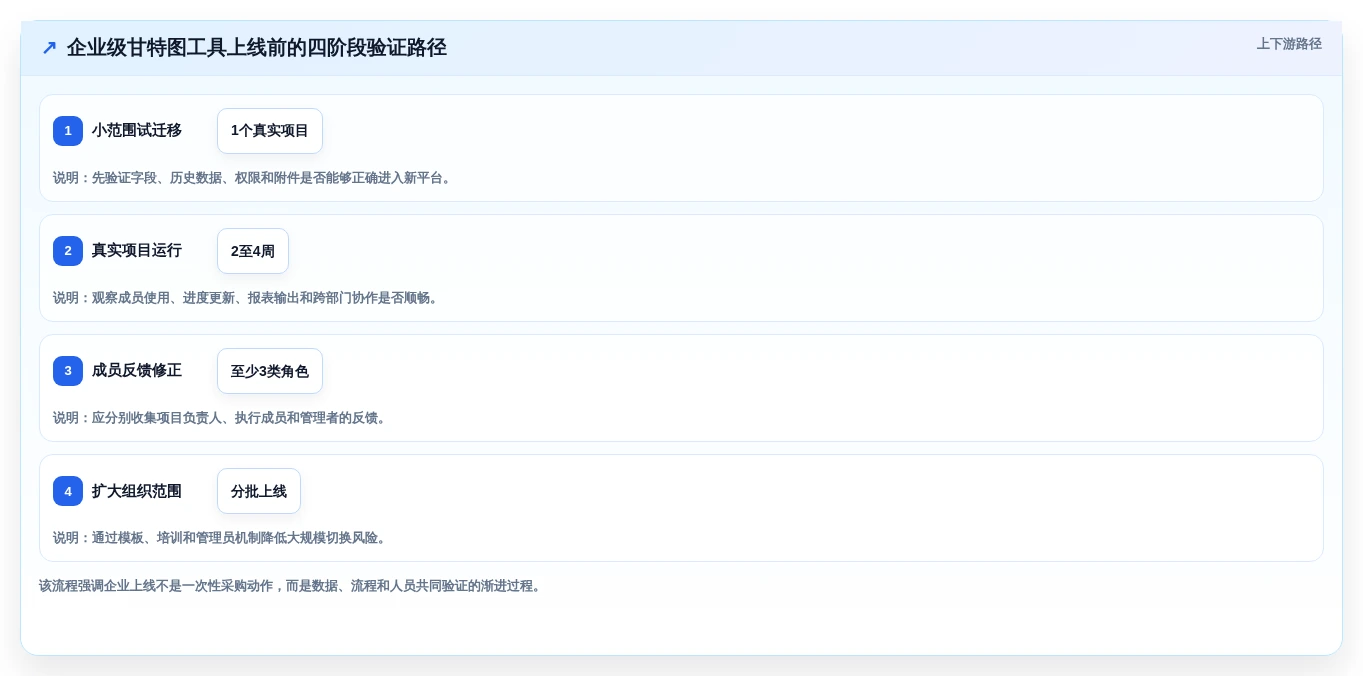Click the footer note 该流程强调企业上线

292,586
